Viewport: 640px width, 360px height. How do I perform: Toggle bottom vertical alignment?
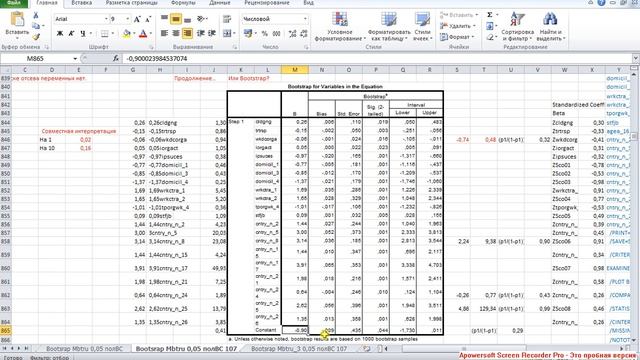click(x=187, y=19)
